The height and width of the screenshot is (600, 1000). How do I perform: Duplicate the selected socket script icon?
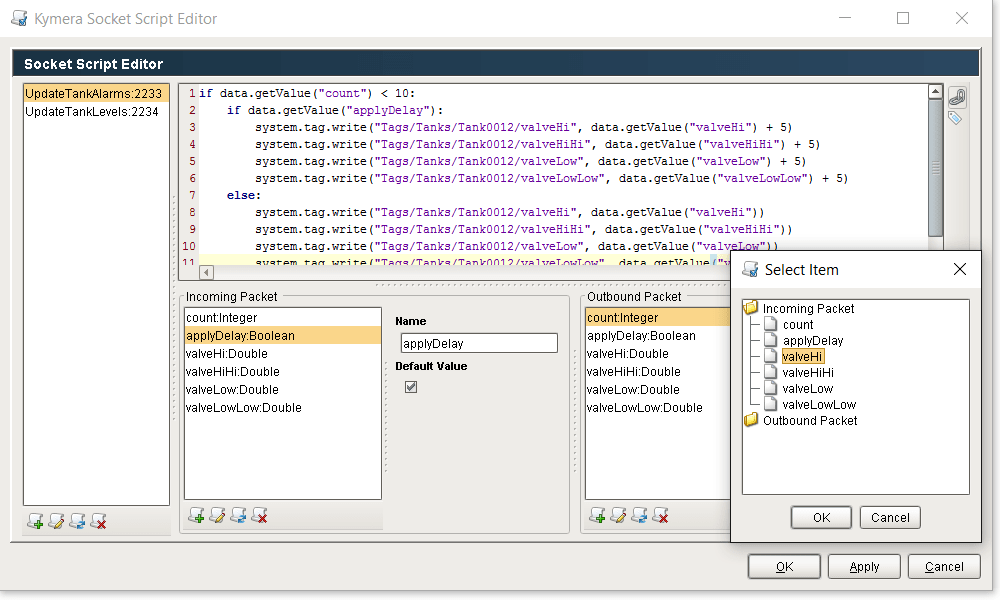tap(77, 522)
